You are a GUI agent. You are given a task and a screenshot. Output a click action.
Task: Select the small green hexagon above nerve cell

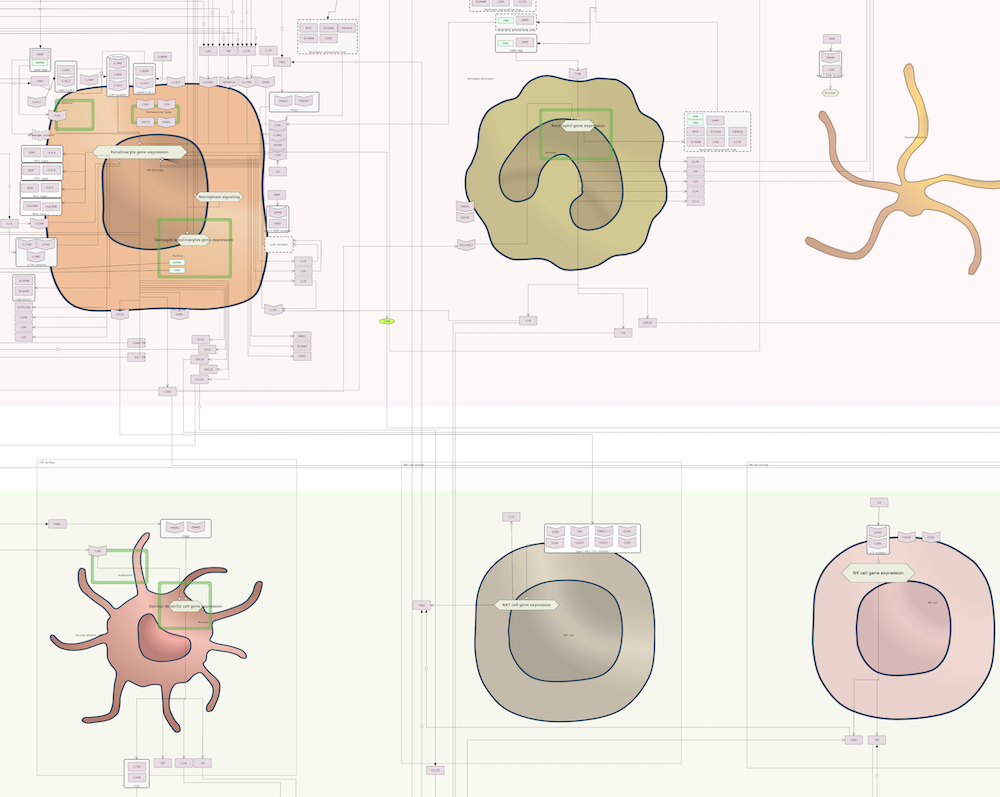coord(830,92)
